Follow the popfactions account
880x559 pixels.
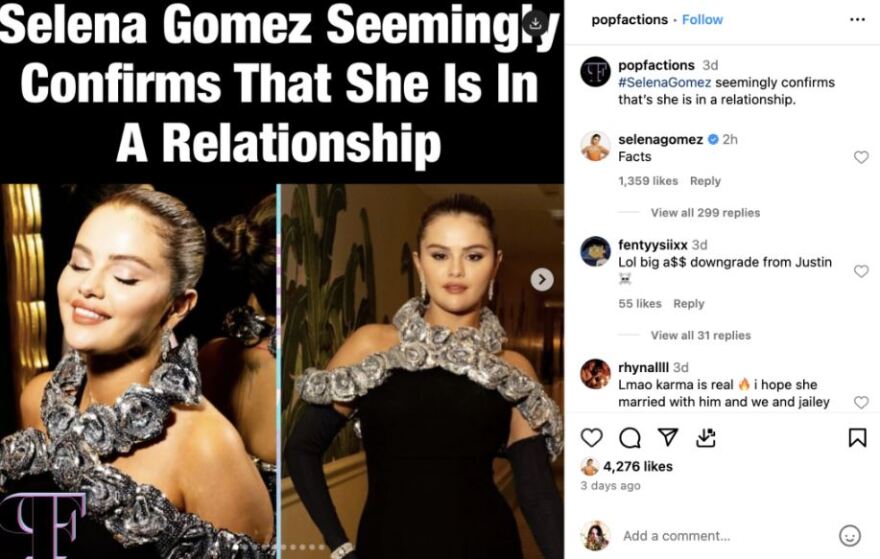pos(702,19)
